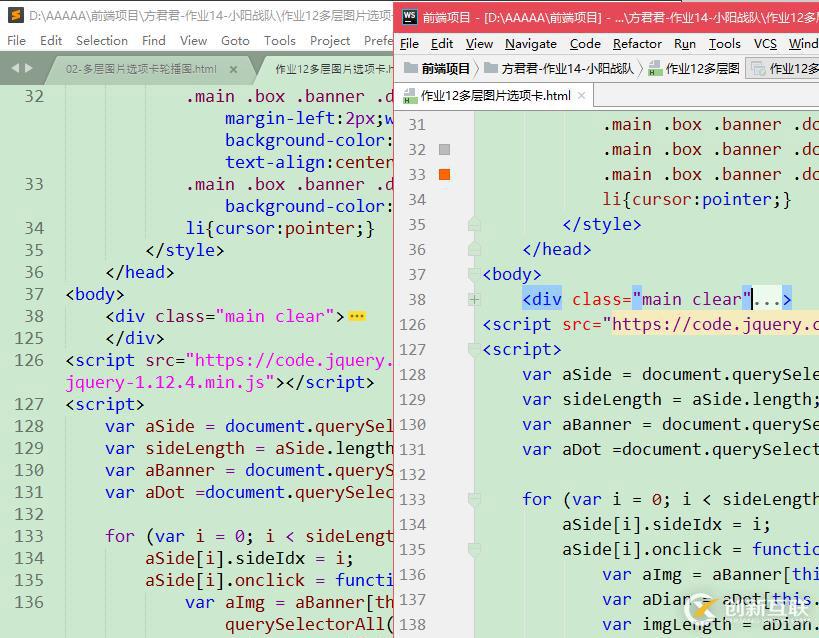Collapse body fold marker on line 37
819x638 pixels.
click(x=474, y=274)
